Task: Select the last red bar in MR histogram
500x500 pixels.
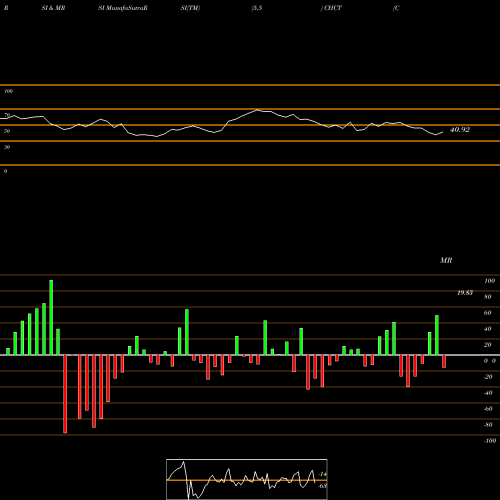Action: click(x=444, y=361)
